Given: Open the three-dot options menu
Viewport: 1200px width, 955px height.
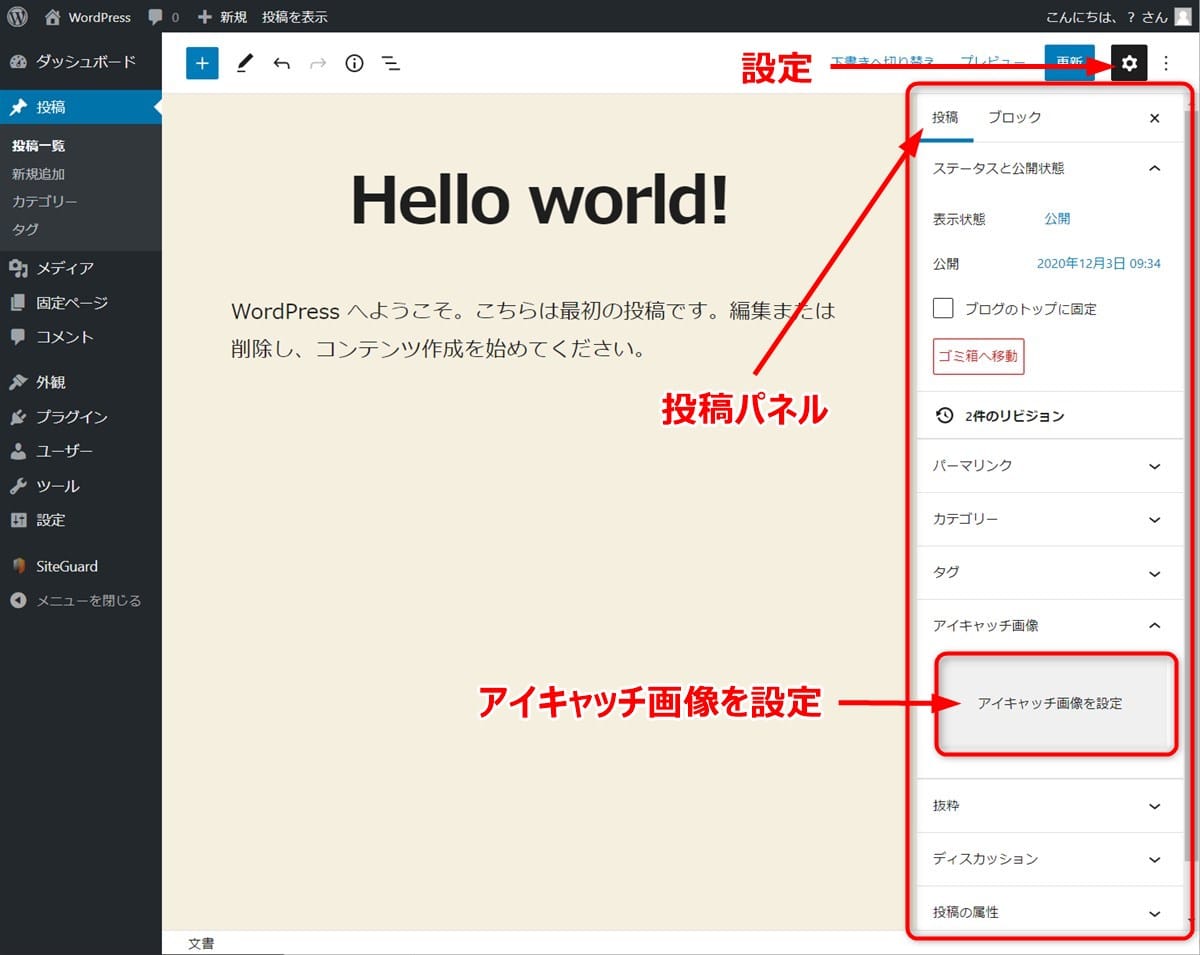Looking at the screenshot, I should [x=1166, y=63].
